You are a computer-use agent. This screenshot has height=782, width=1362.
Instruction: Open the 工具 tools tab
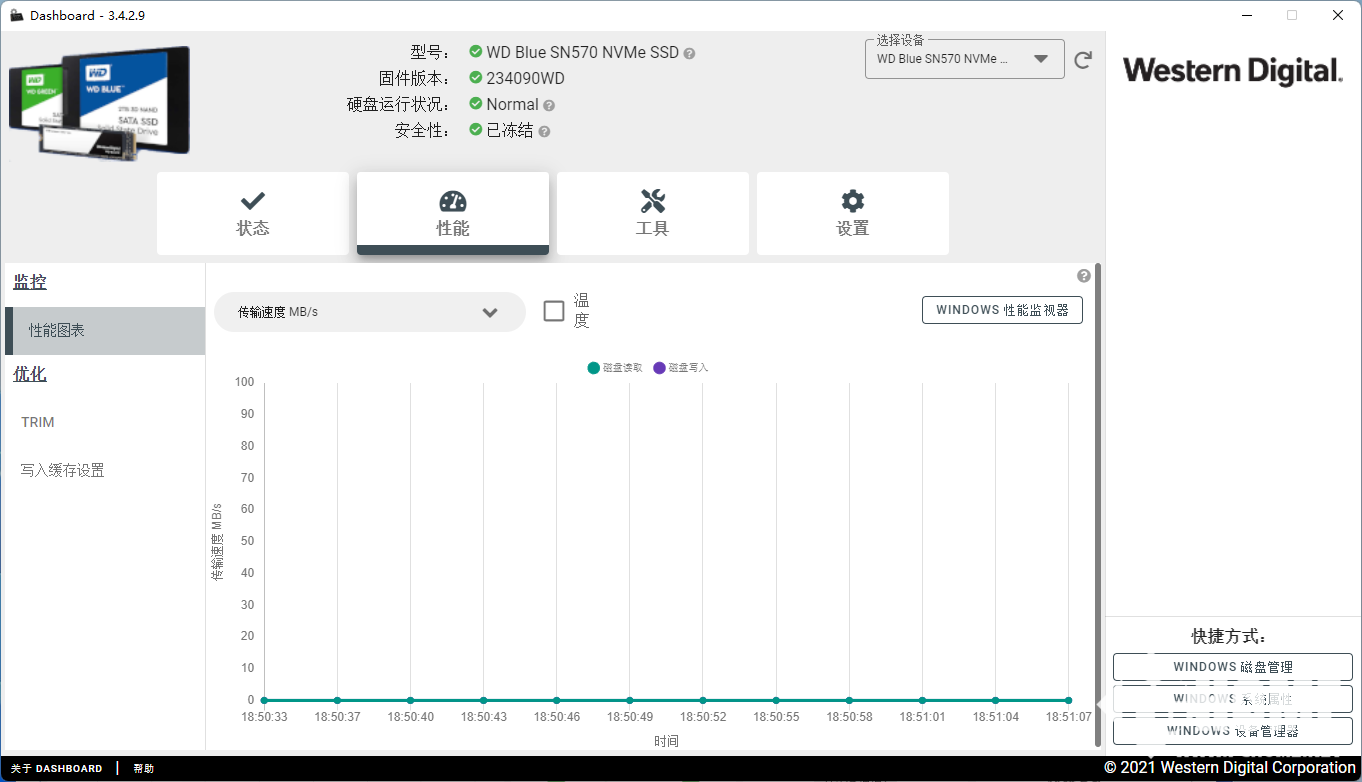point(653,213)
